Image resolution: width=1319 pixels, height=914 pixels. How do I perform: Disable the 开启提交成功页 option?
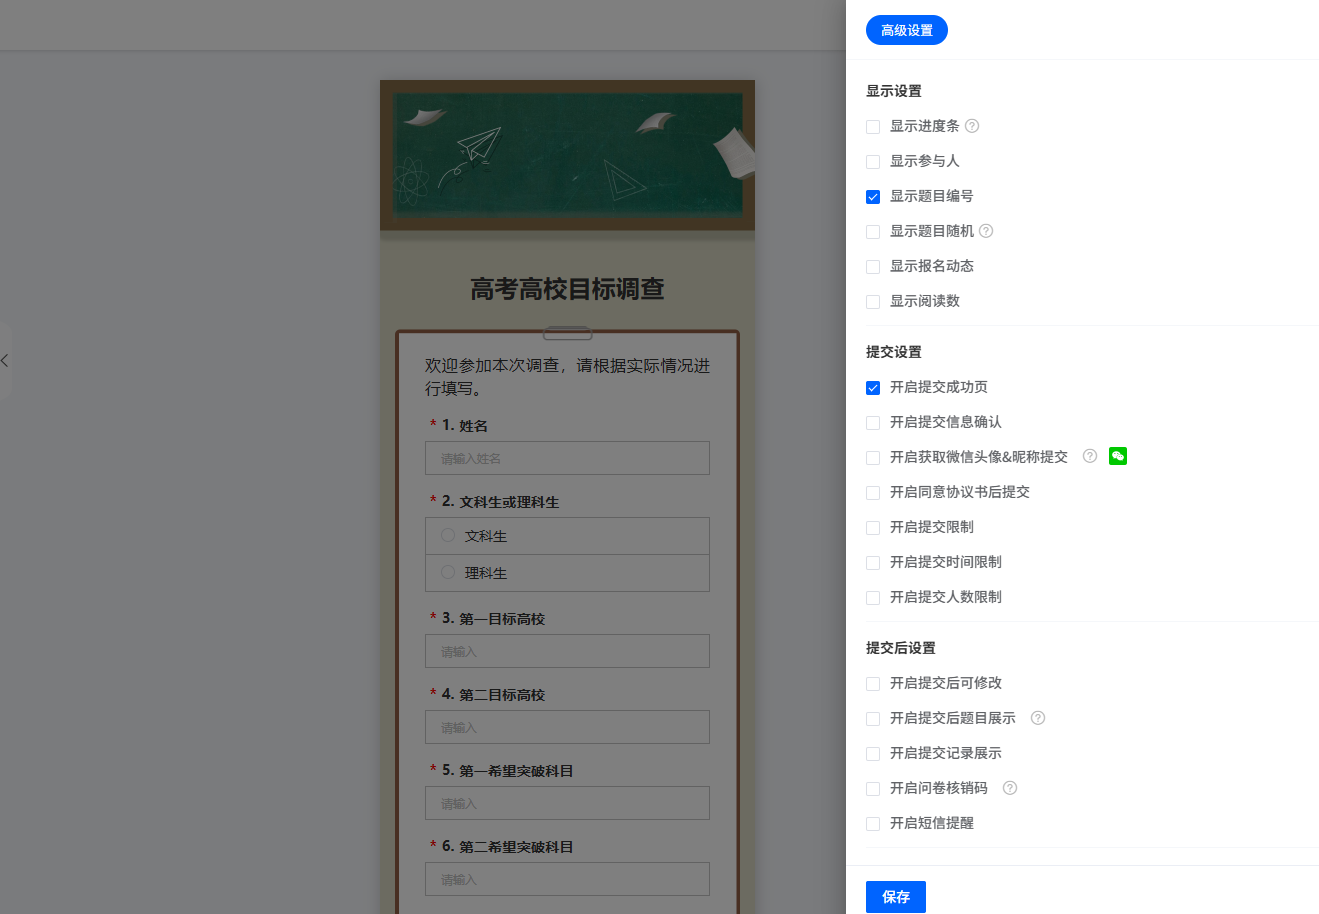click(x=873, y=388)
